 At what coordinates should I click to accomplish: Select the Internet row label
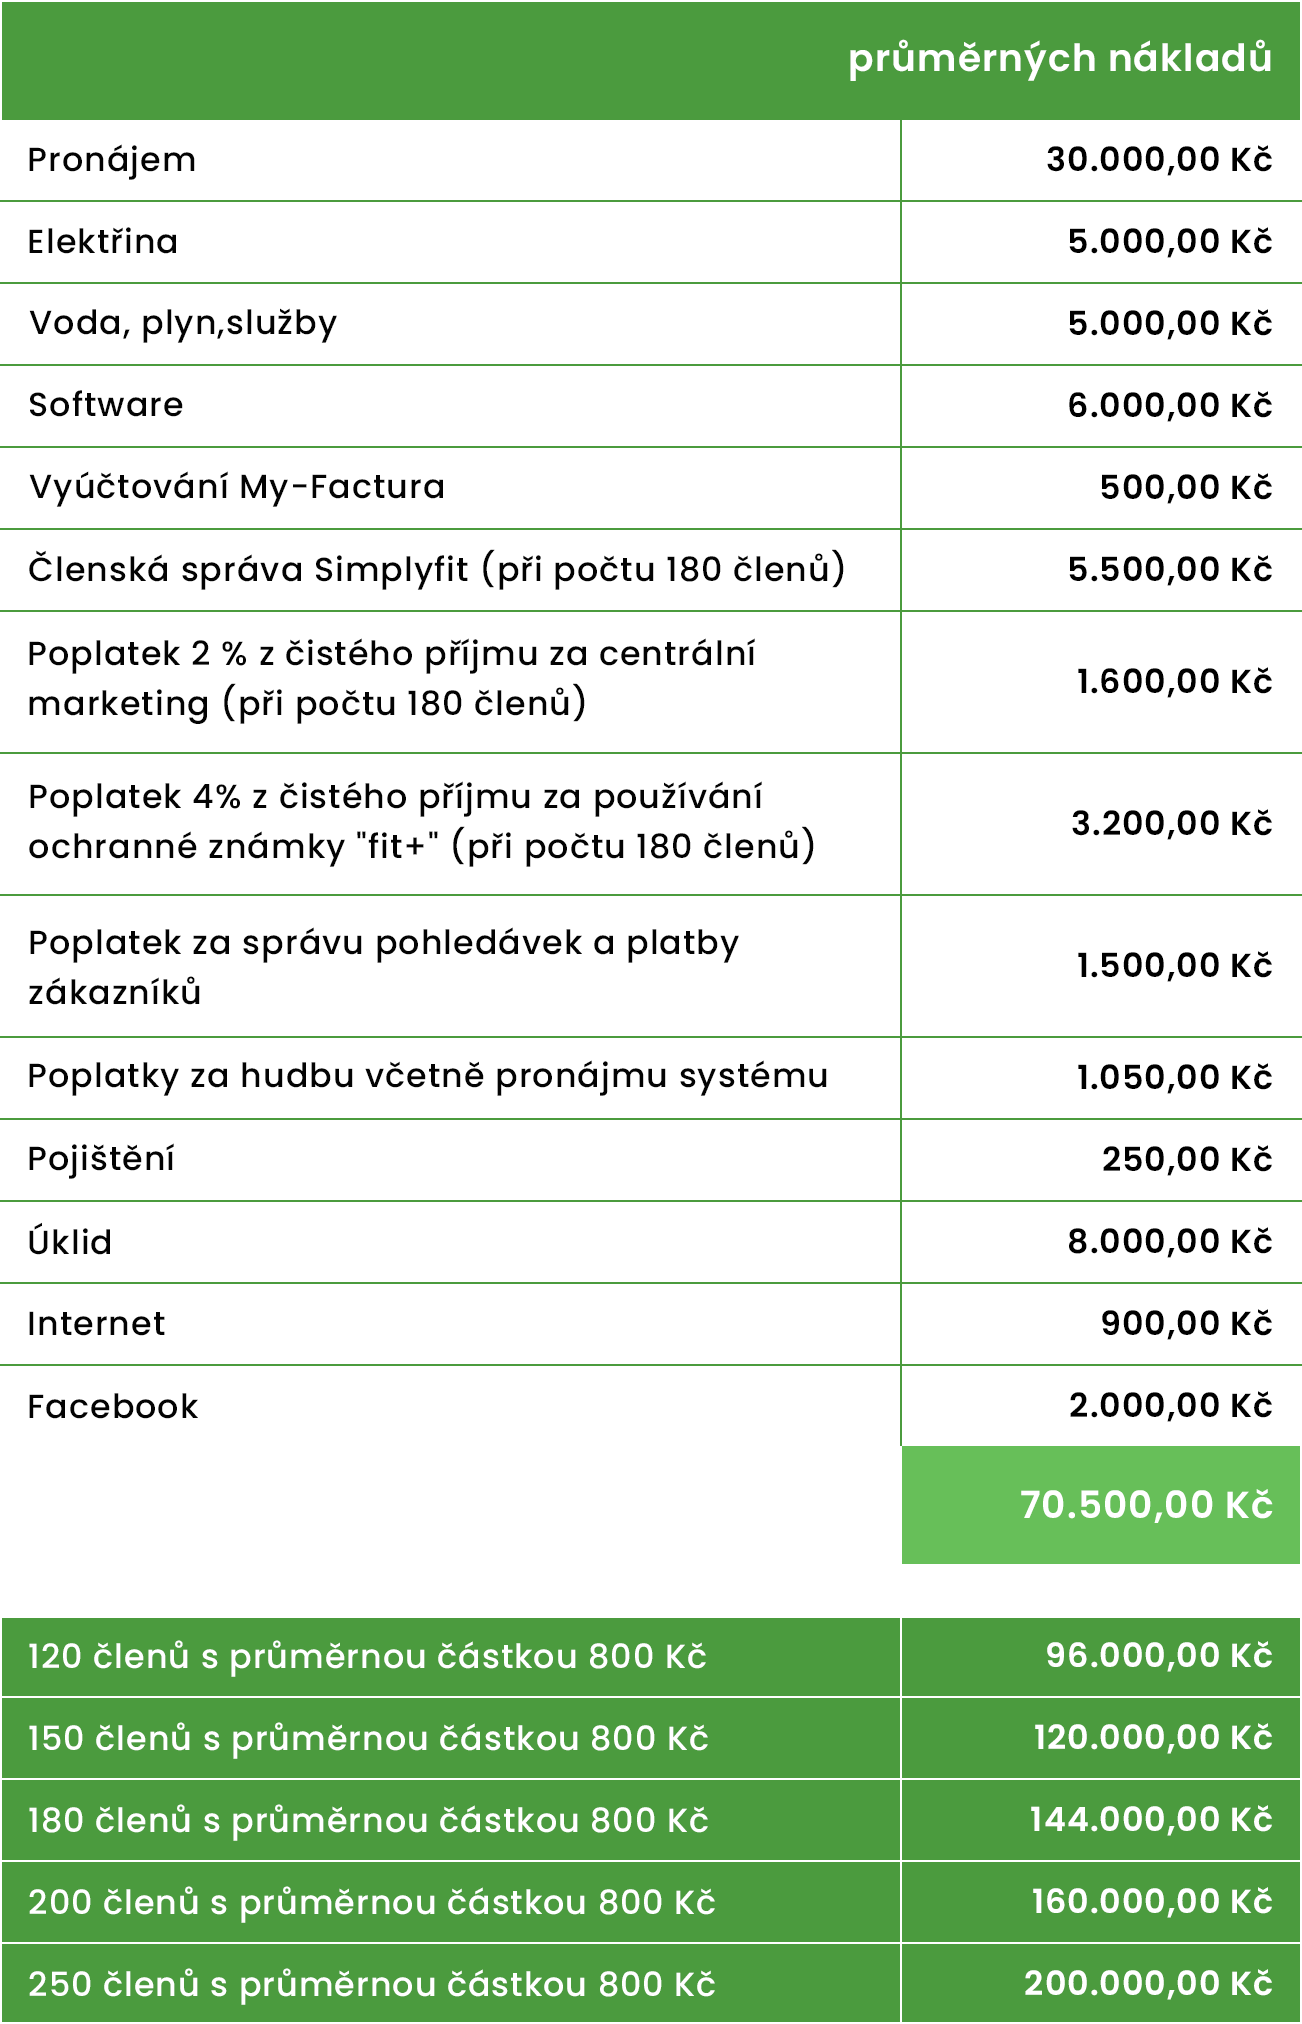[x=96, y=1324]
